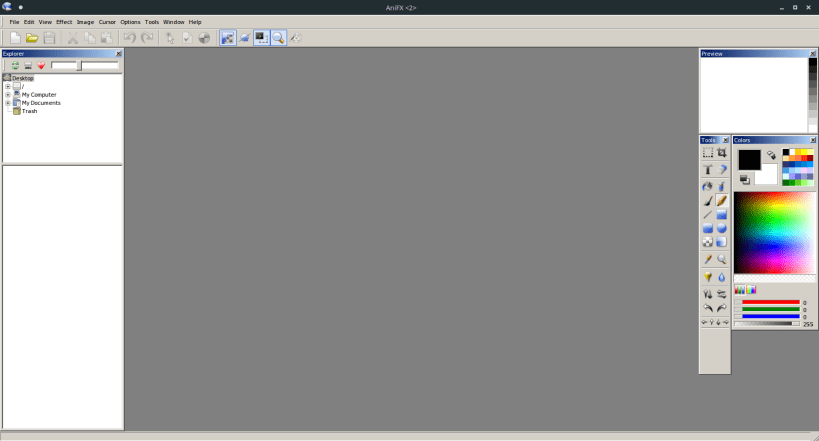
Task: Toggle the magnifier zoom toolbar button
Action: click(278, 38)
